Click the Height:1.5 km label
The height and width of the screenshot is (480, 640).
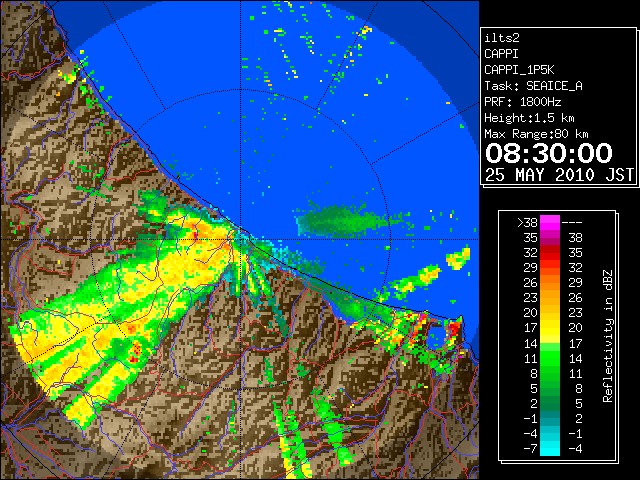tap(529, 118)
